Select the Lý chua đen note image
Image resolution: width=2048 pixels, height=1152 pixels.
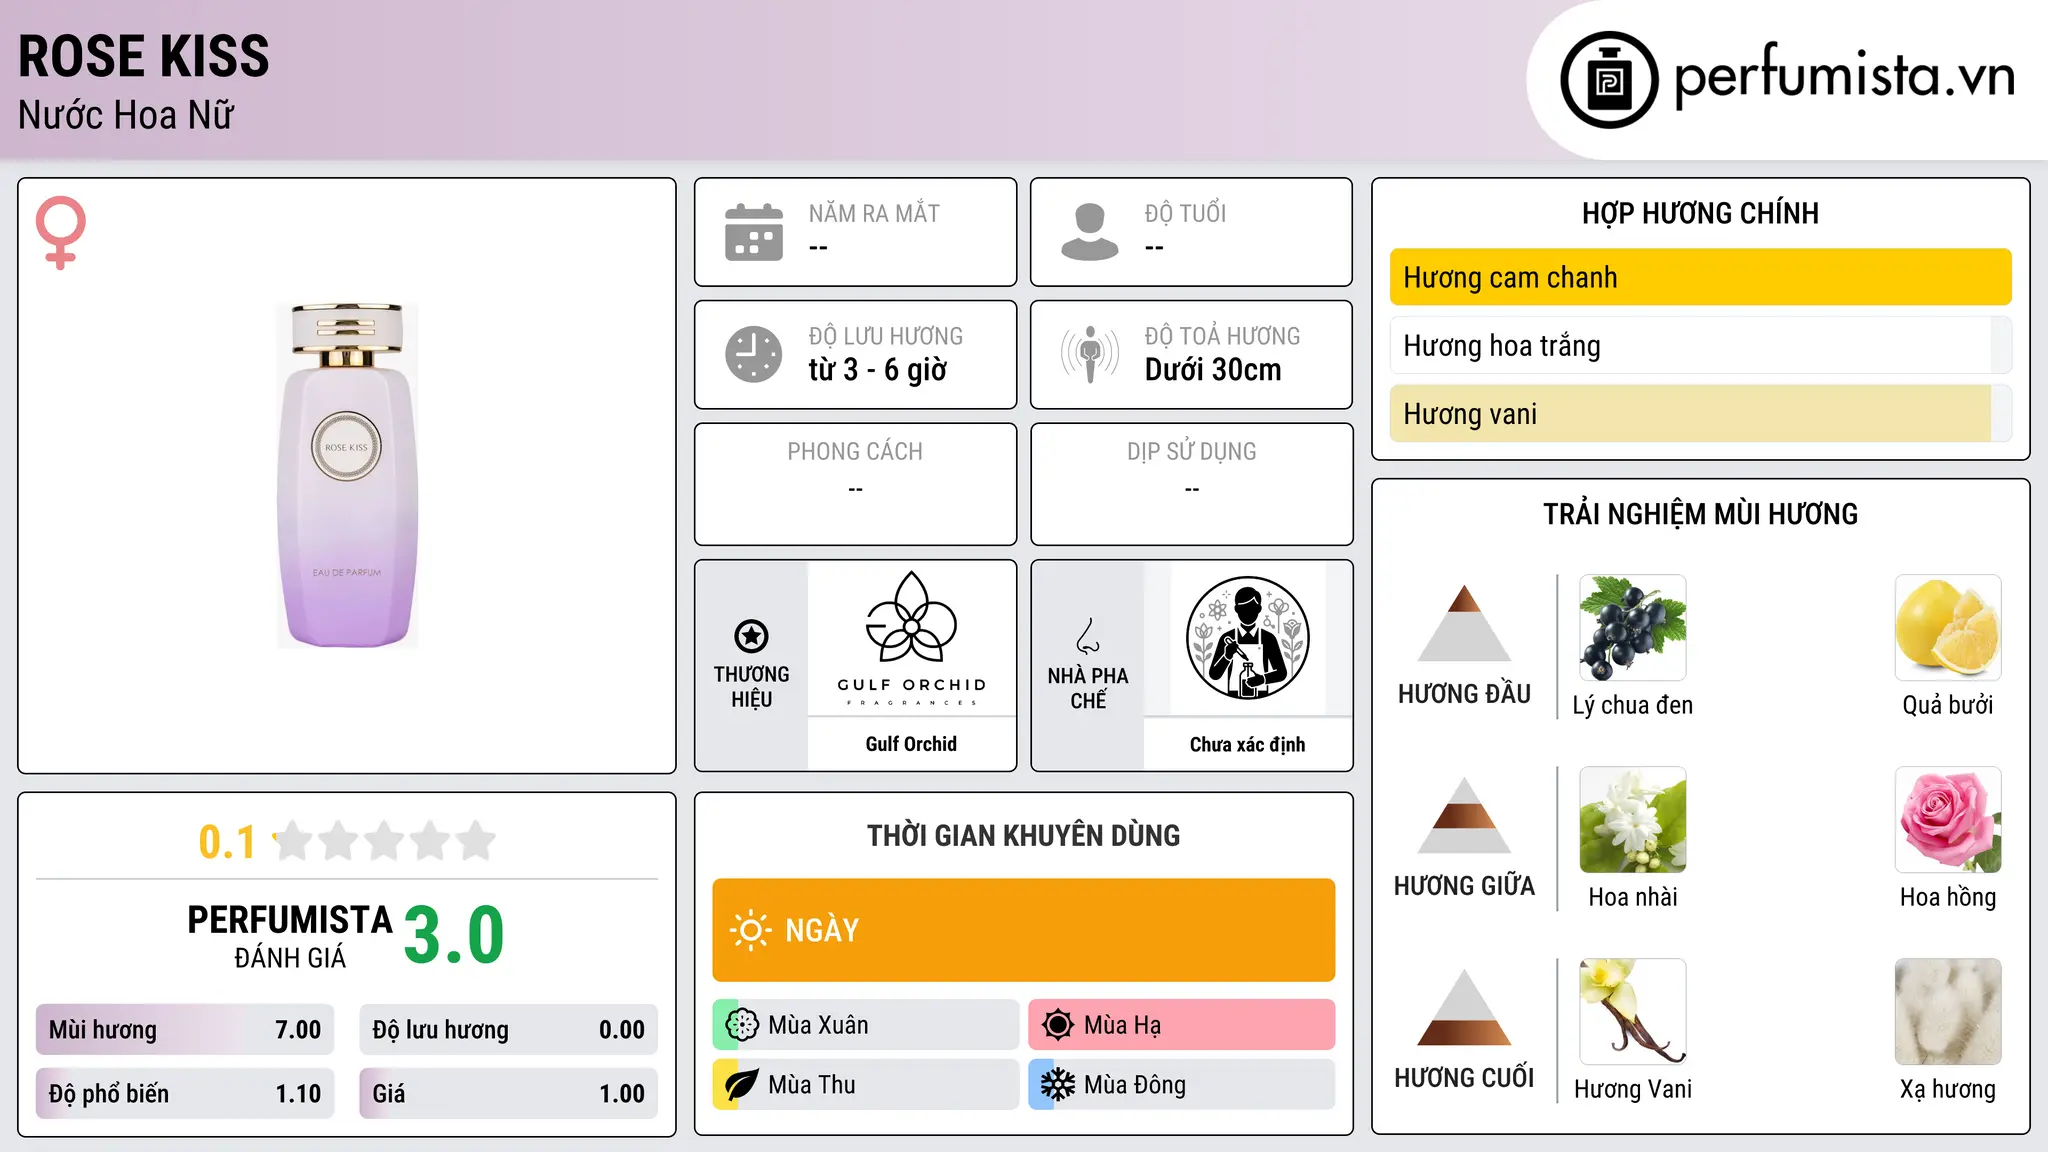tap(1633, 628)
